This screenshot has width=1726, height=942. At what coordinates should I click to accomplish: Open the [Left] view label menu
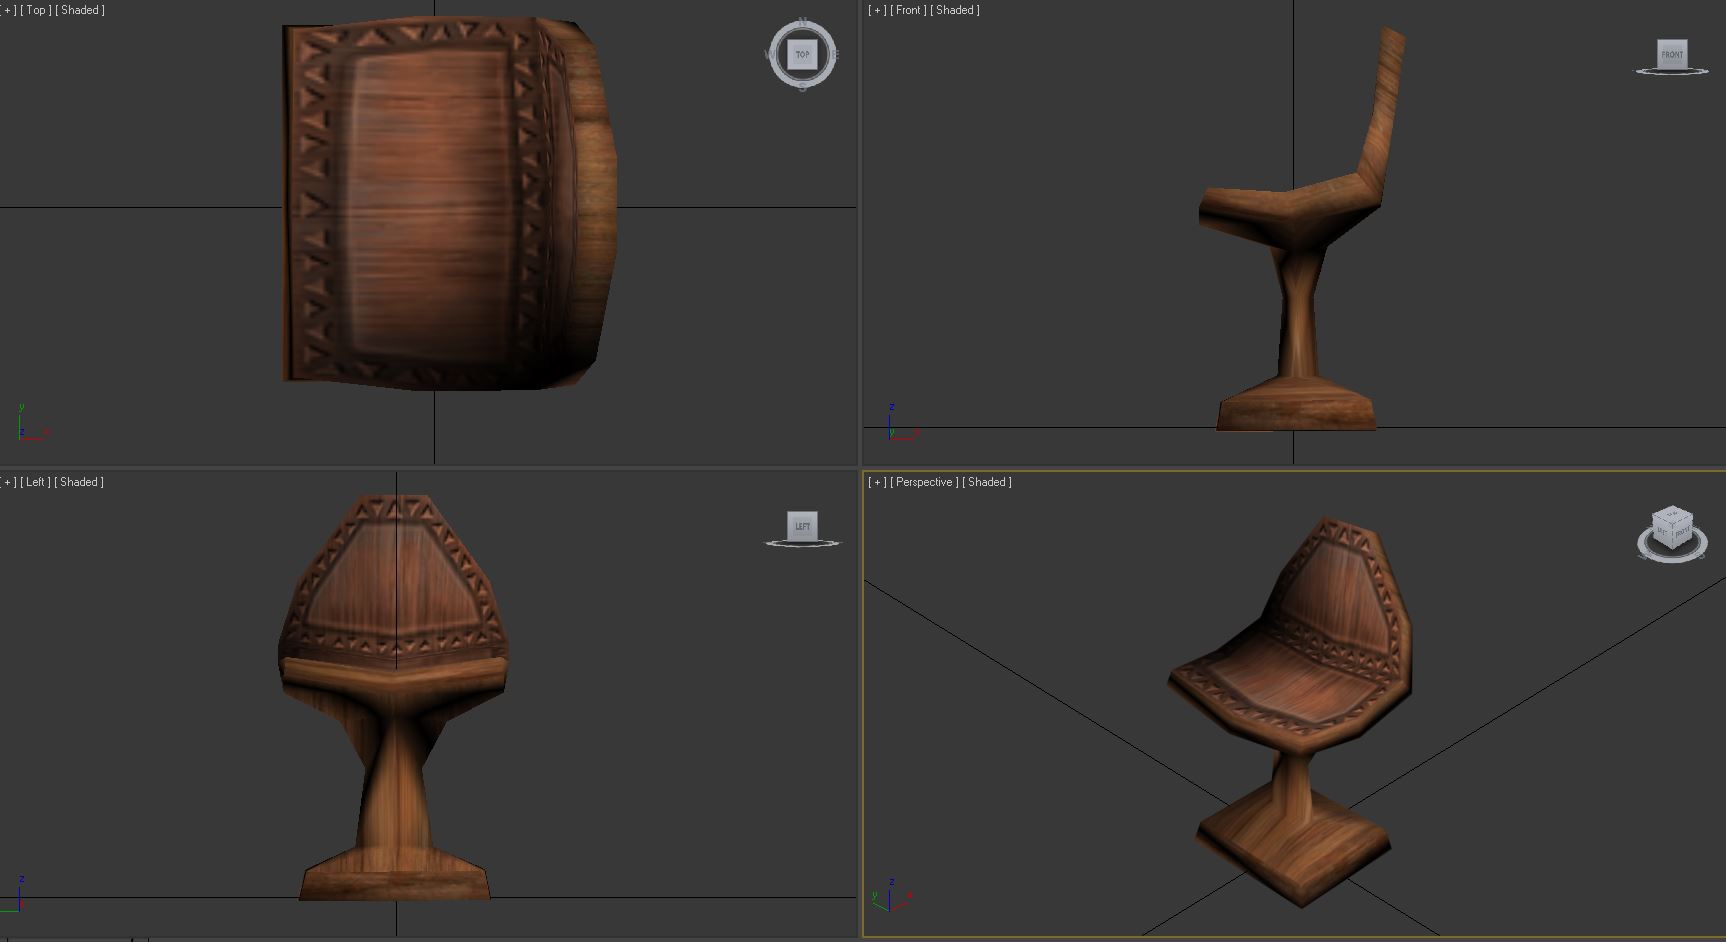click(x=36, y=482)
